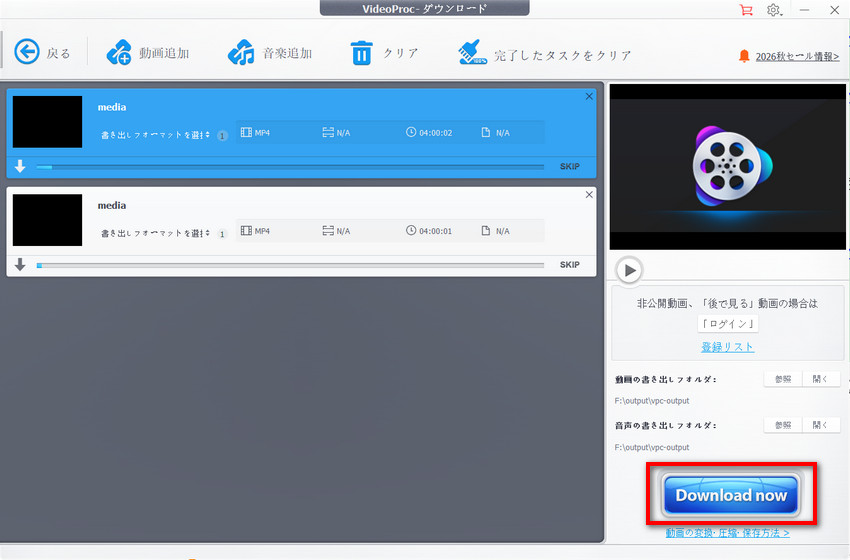Click download arrow icon on first media task
The height and width of the screenshot is (560, 850).
(x=20, y=166)
